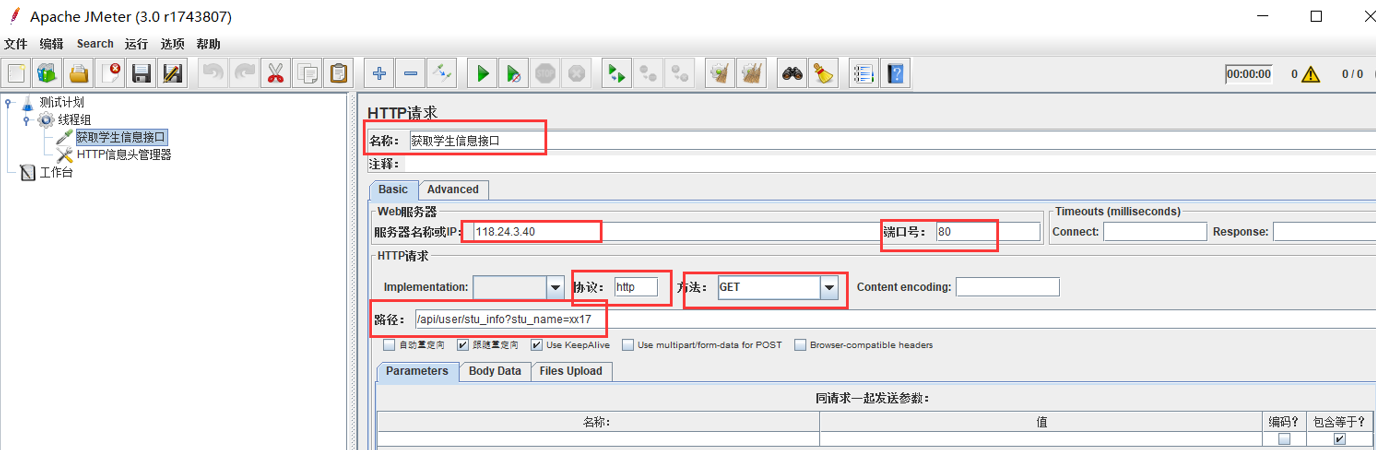This screenshot has height=450, width=1376.
Task: Switch to the Advanced tab
Action: pyautogui.click(x=453, y=189)
